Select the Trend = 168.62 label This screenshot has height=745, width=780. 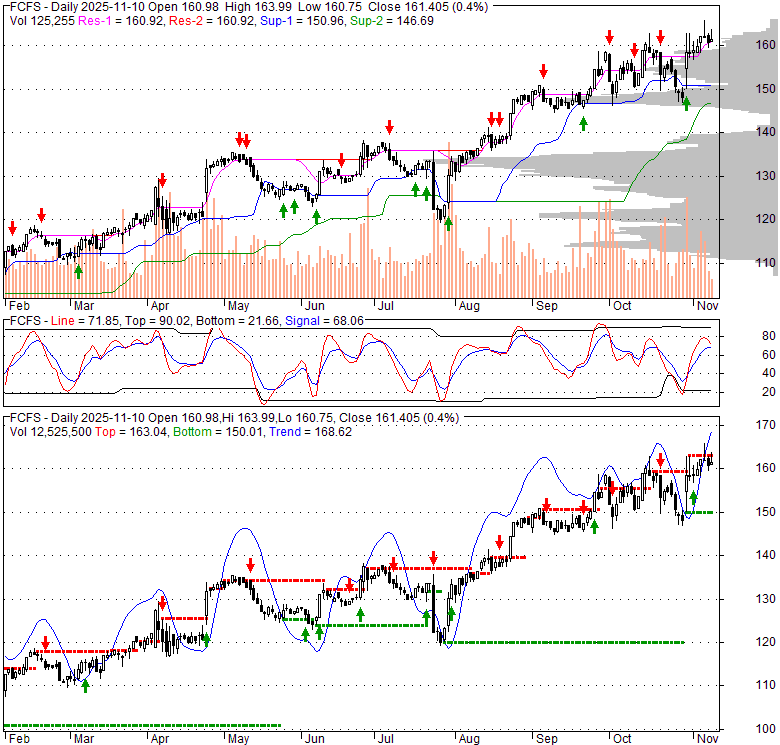coord(310,432)
